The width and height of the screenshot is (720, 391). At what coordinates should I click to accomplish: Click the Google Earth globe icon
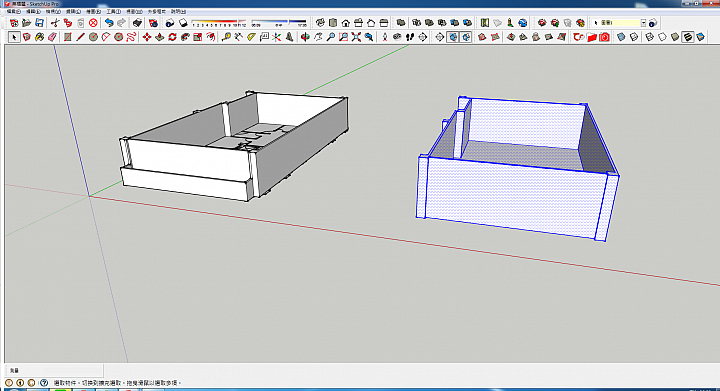click(x=523, y=22)
